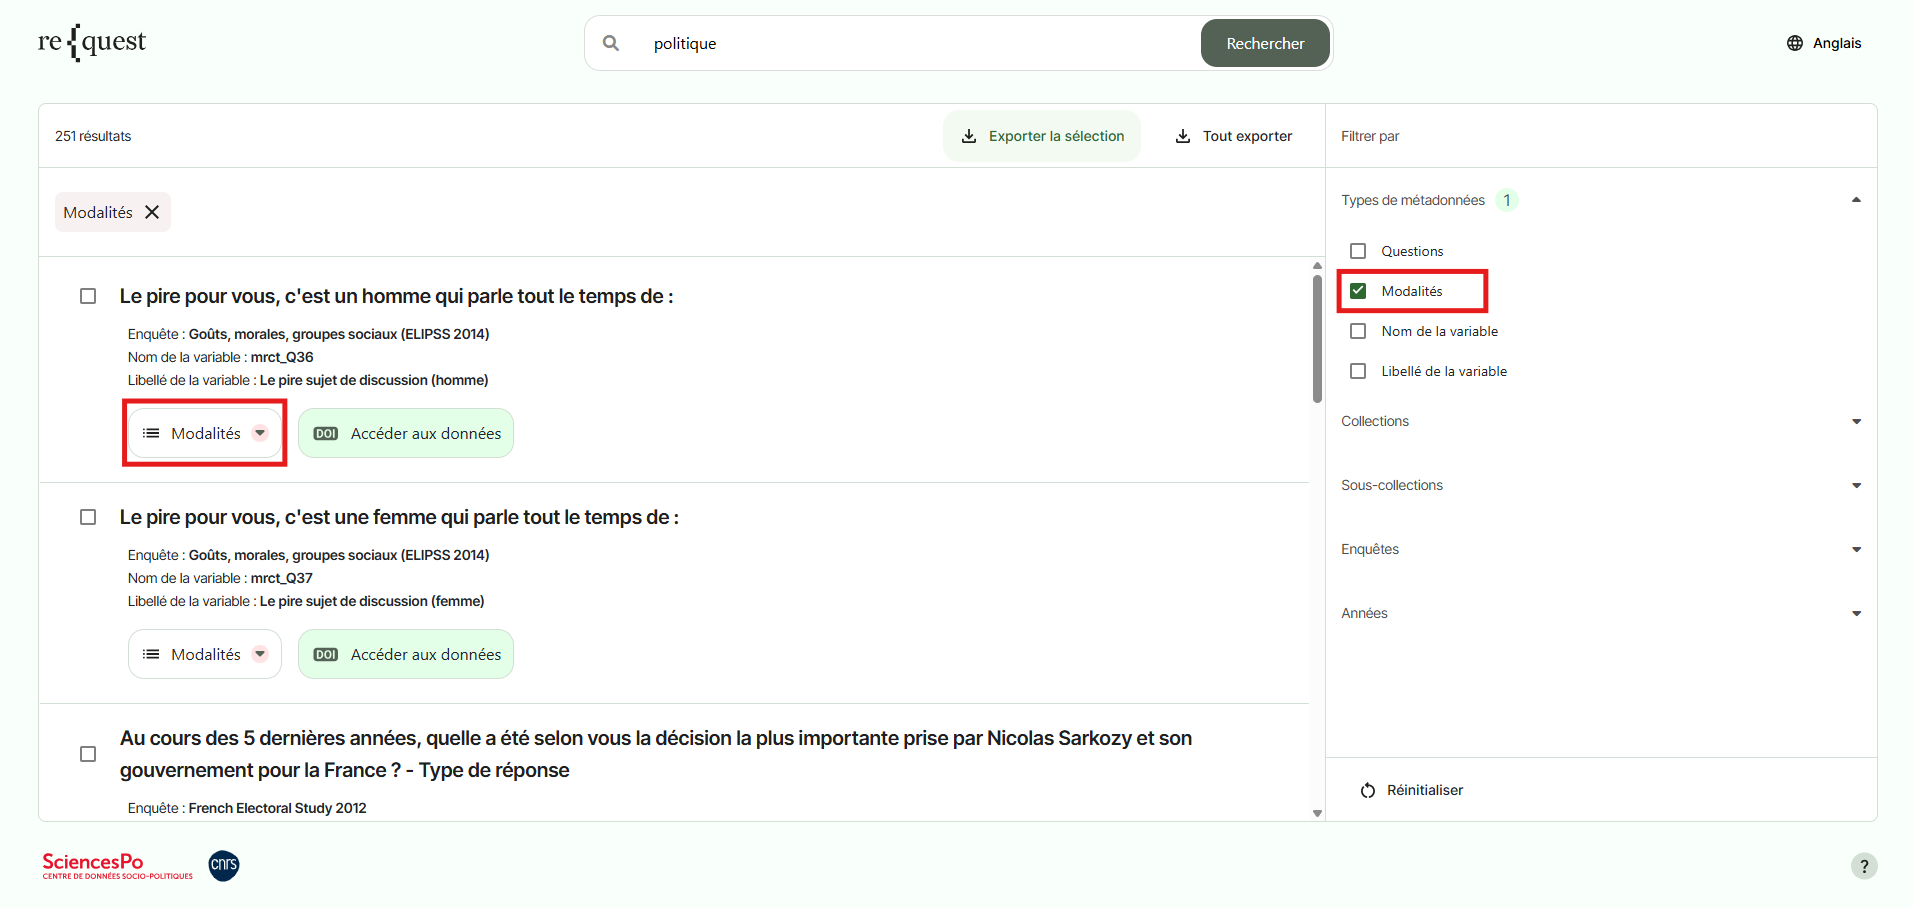This screenshot has width=1913, height=908.
Task: Select the checkbox for the 'homme' question result
Action: (x=88, y=296)
